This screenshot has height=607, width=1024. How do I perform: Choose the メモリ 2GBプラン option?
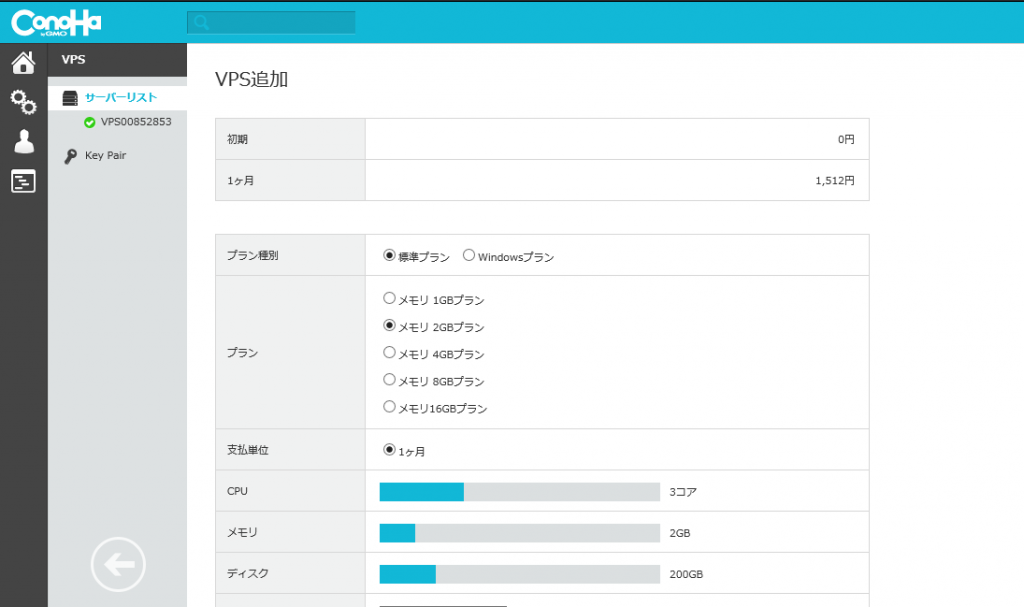pyautogui.click(x=389, y=325)
